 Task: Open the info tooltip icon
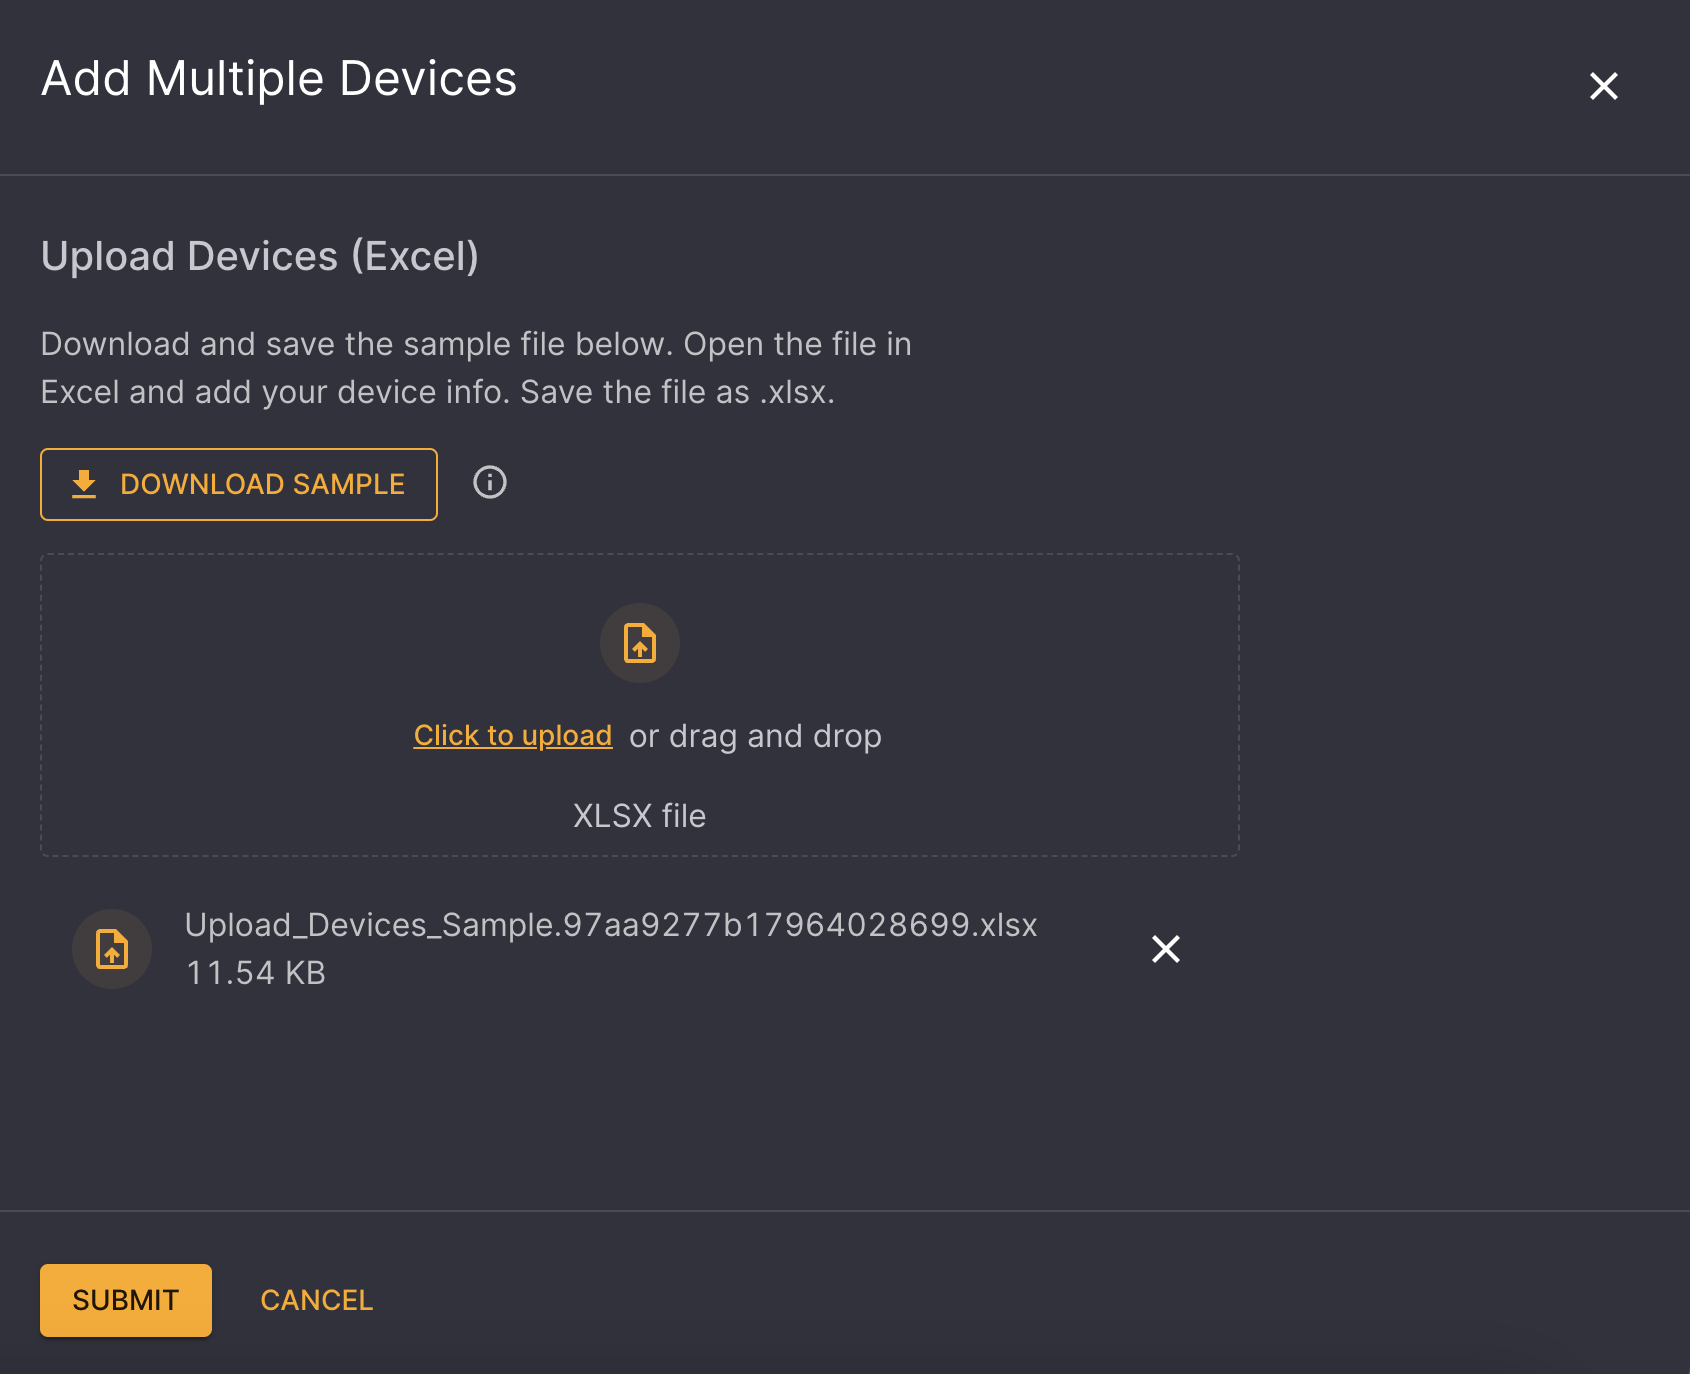(x=489, y=483)
